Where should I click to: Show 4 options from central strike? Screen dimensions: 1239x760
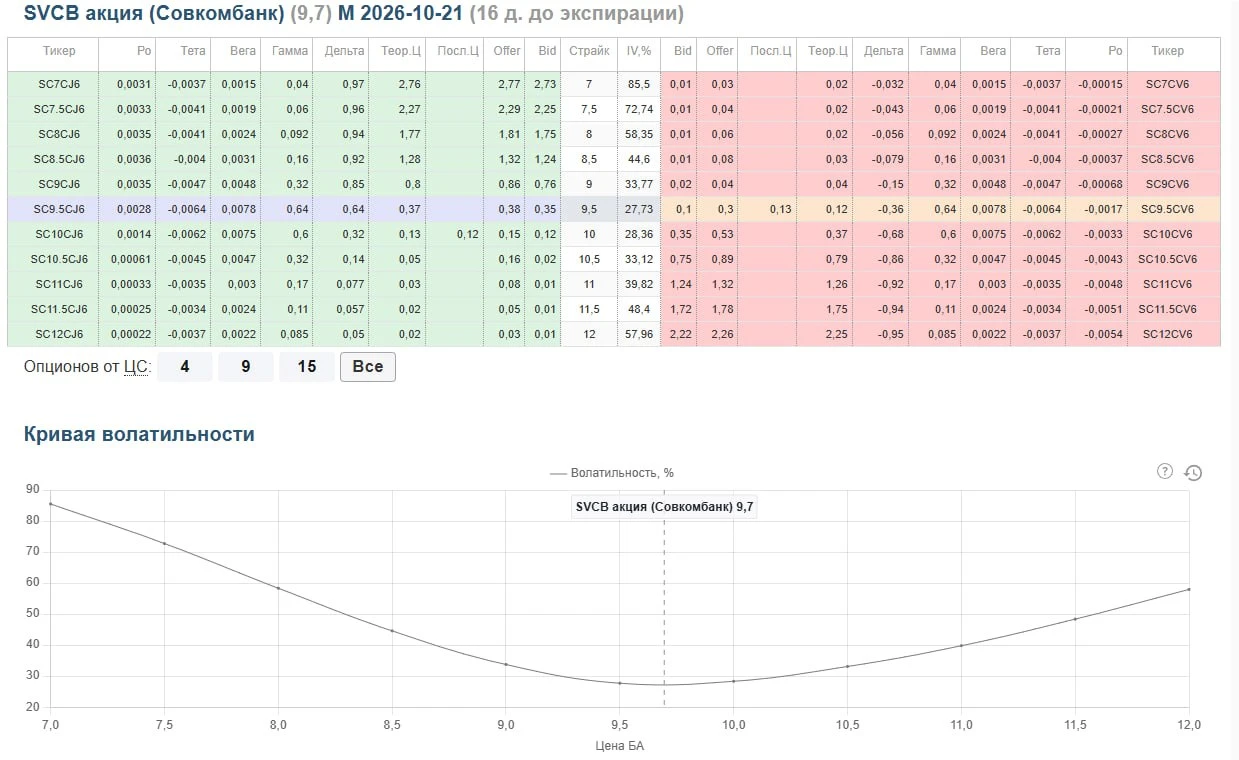(x=185, y=367)
